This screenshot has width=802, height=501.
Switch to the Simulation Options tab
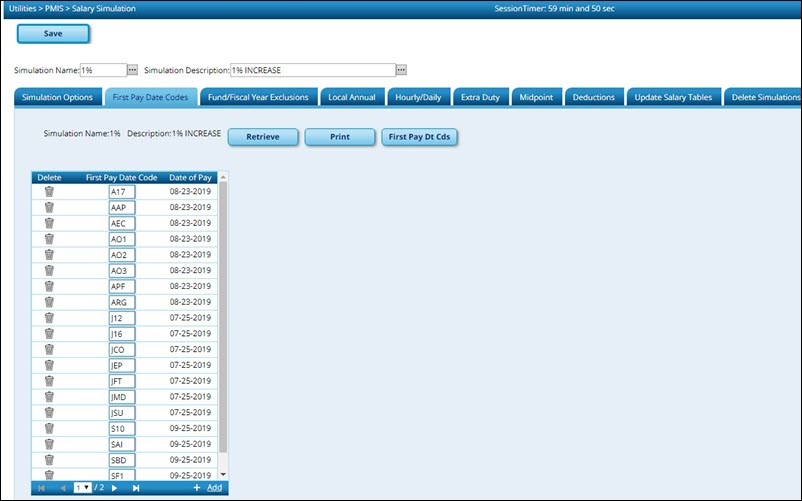(57, 97)
